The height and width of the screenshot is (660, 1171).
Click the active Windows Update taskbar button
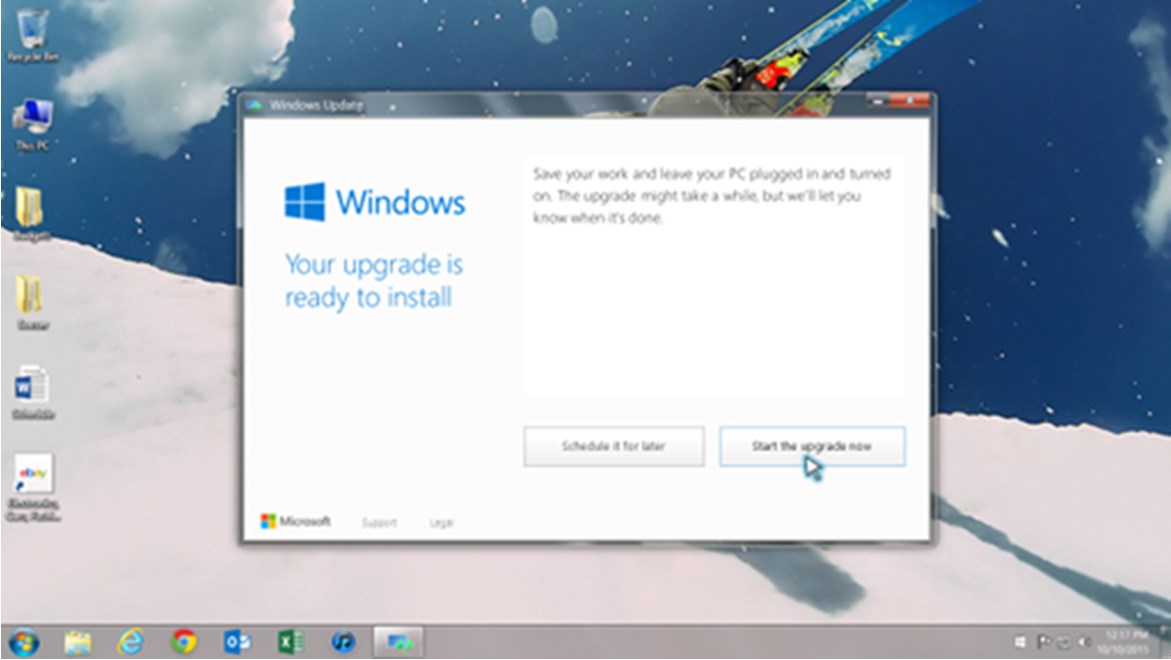398,642
